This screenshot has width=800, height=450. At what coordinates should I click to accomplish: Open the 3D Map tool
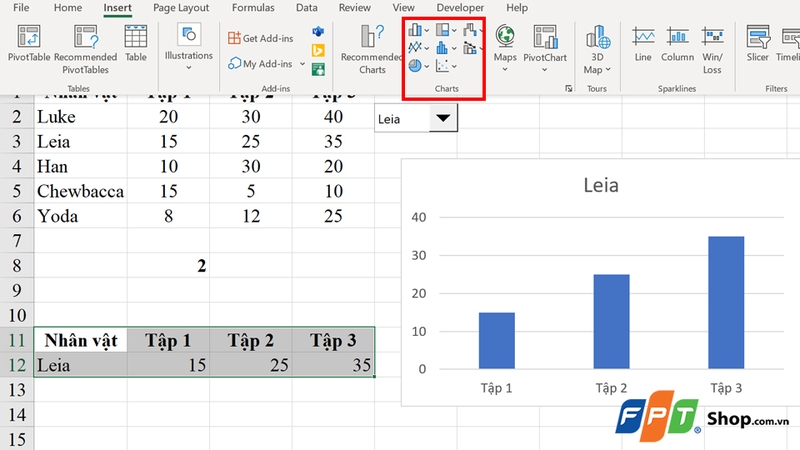[597, 49]
